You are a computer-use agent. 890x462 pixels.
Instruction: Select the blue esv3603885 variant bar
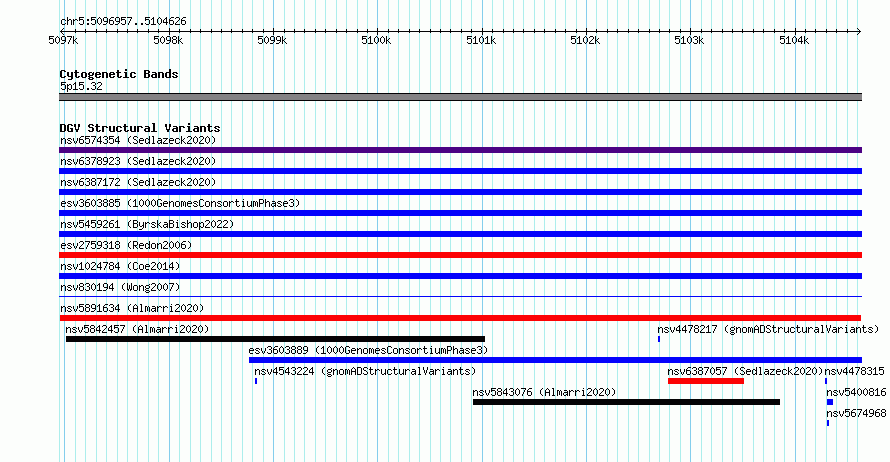point(460,213)
